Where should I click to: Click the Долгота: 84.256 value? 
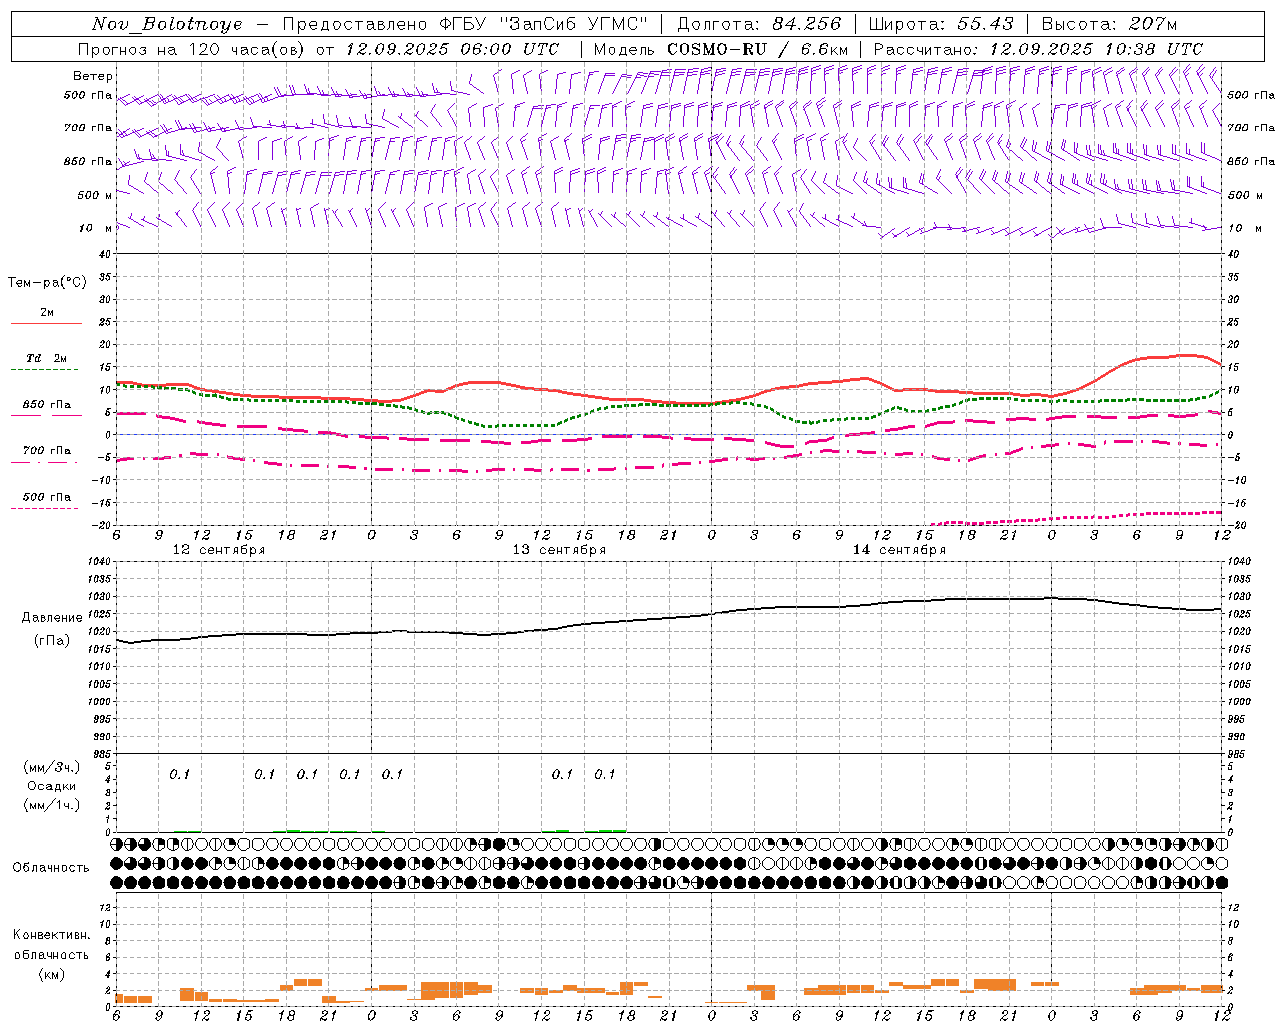759,24
